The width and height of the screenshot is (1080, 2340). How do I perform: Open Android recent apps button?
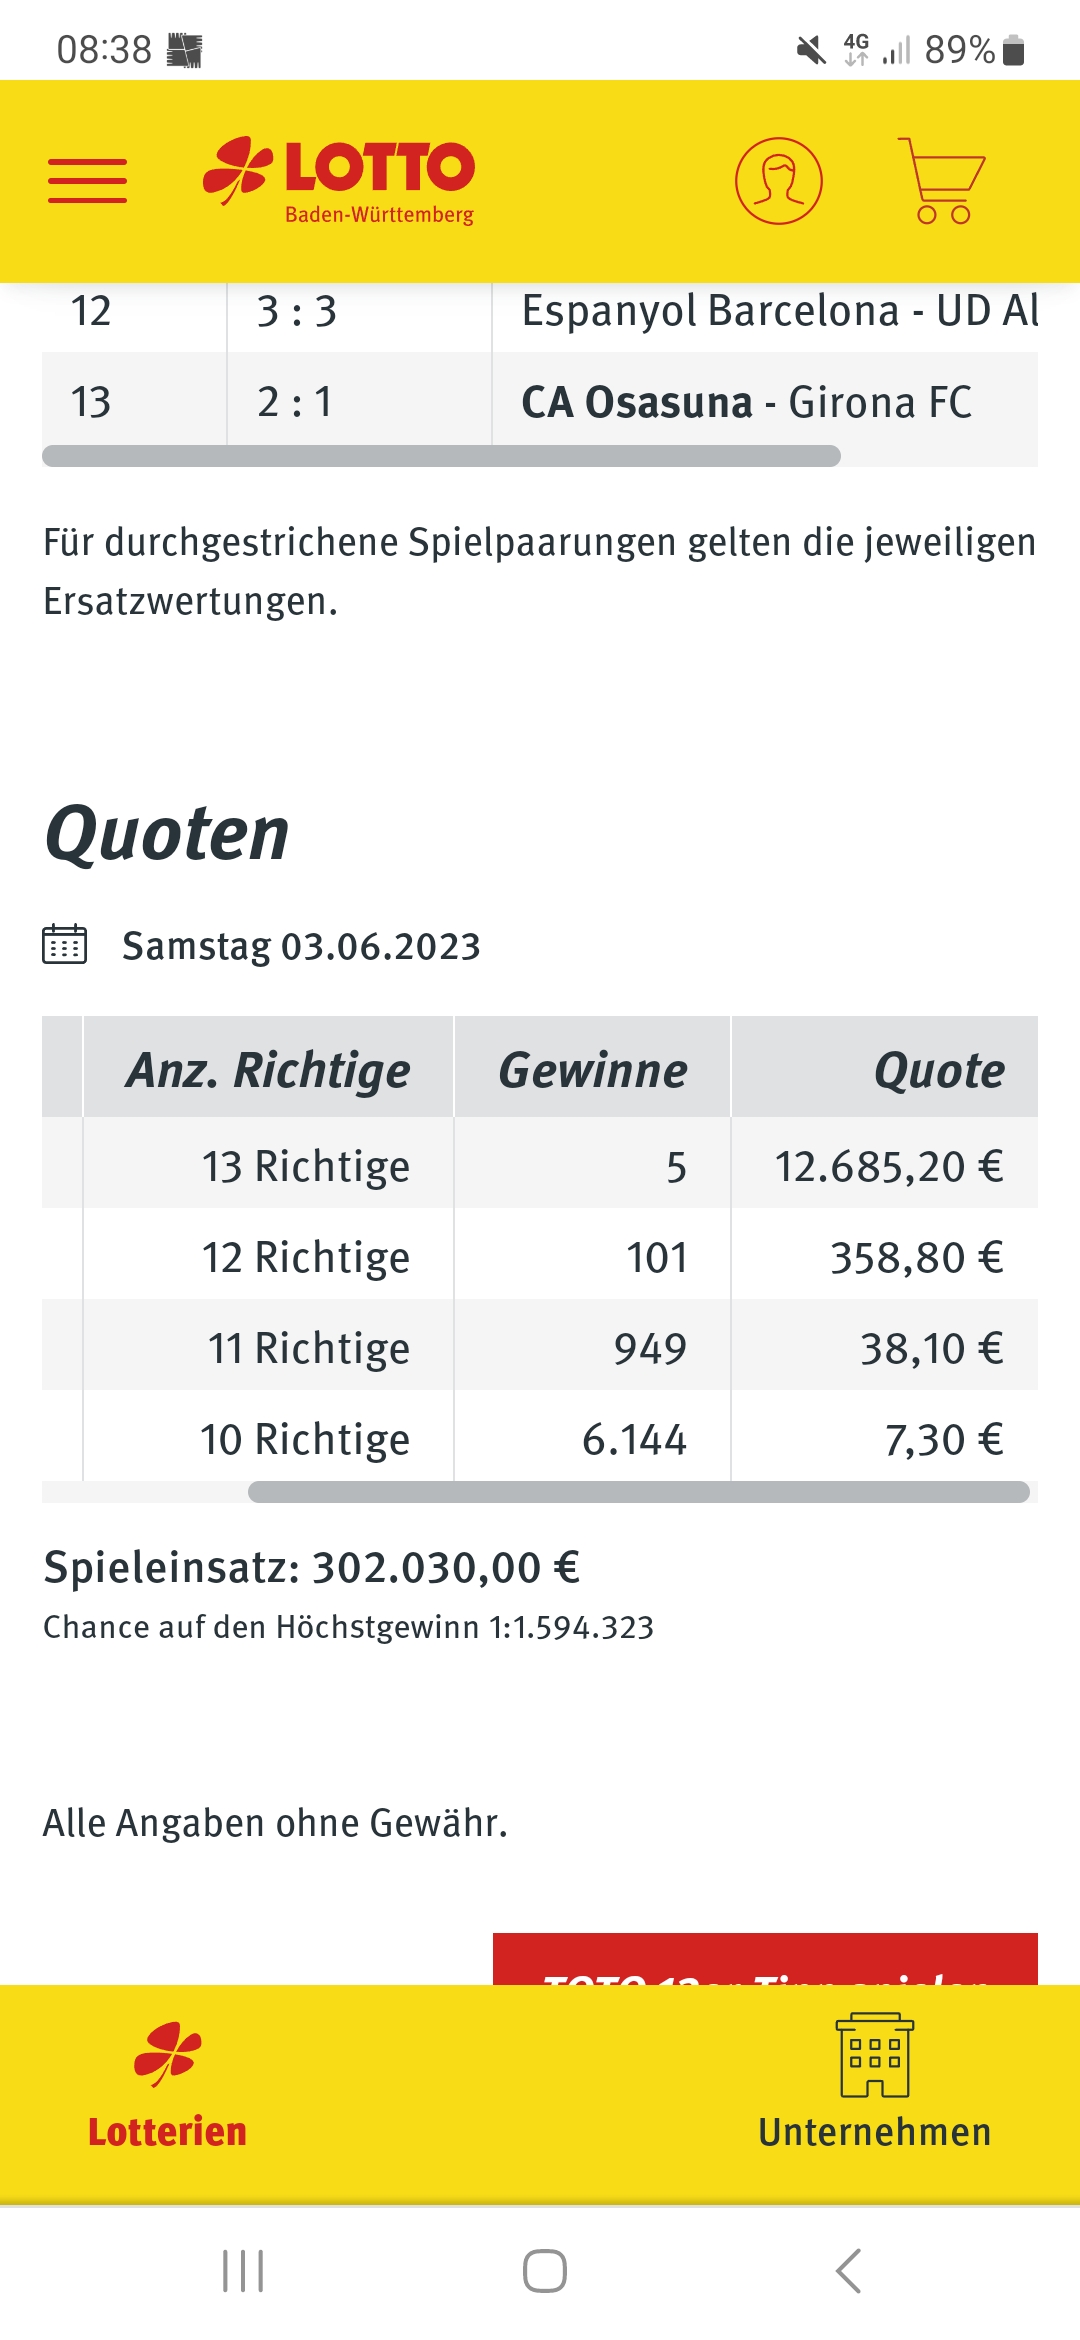[x=243, y=2271]
